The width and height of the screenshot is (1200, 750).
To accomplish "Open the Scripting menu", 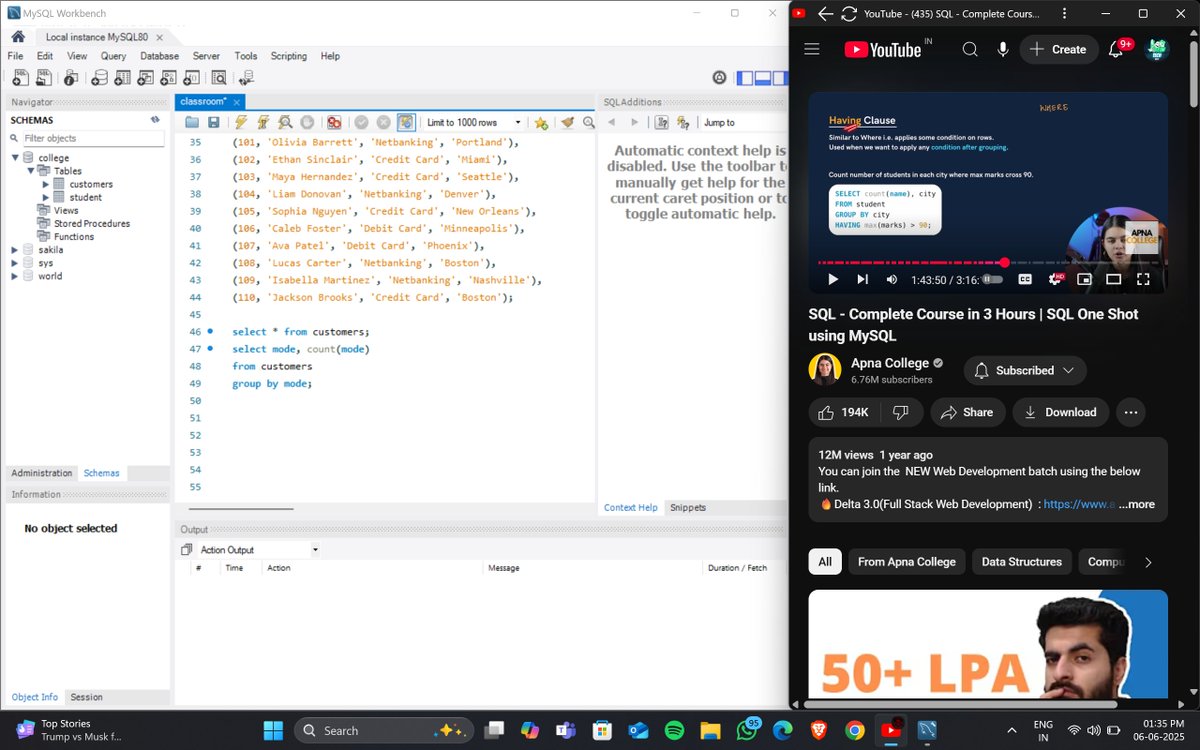I will click(x=288, y=56).
